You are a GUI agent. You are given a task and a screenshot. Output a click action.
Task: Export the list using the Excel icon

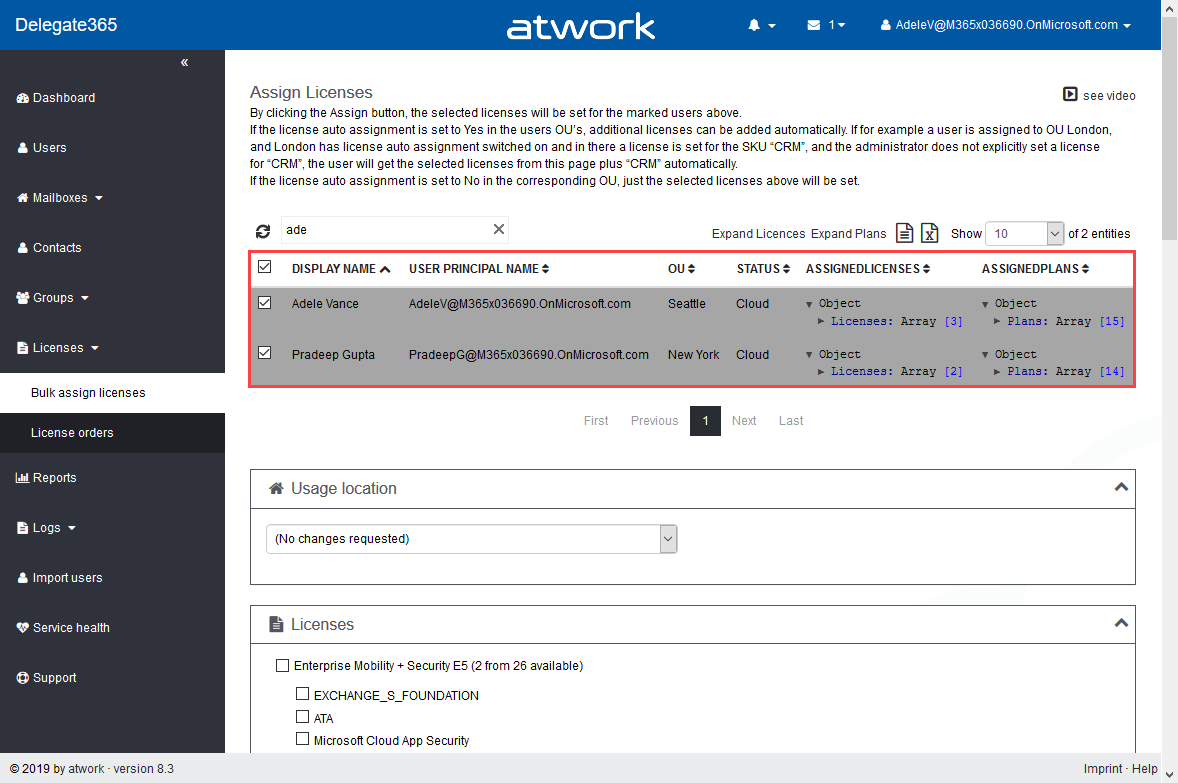pos(930,233)
